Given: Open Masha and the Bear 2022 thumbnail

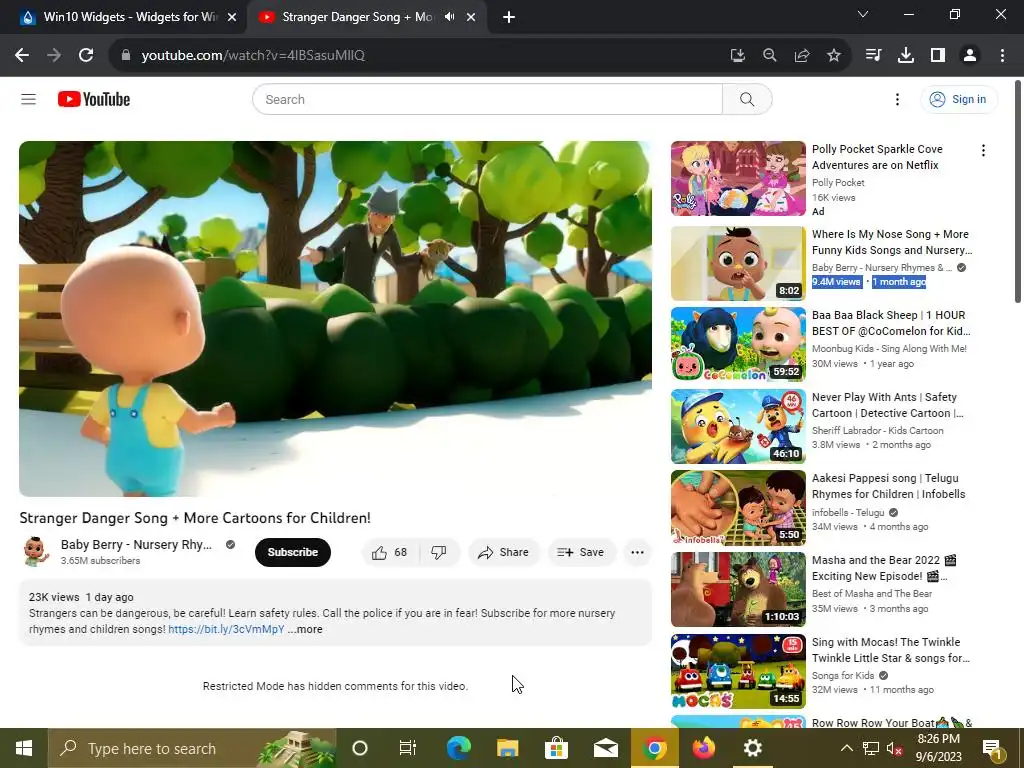Looking at the screenshot, I should pyautogui.click(x=738, y=590).
